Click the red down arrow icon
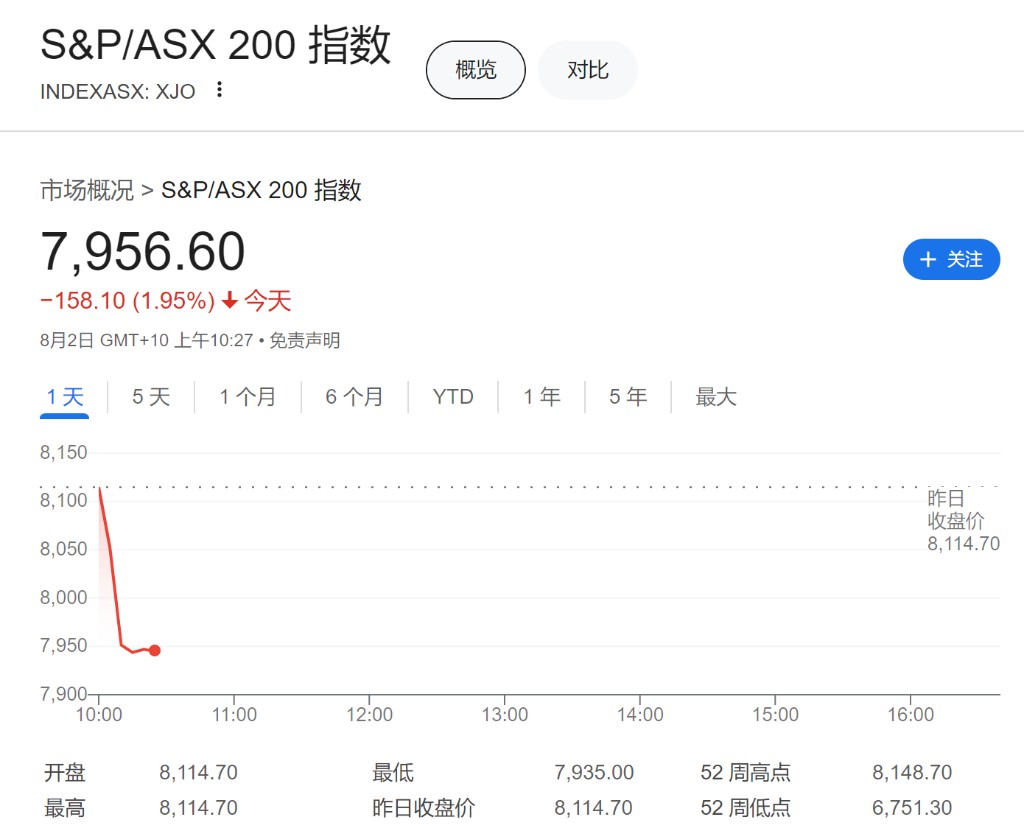 (x=230, y=300)
